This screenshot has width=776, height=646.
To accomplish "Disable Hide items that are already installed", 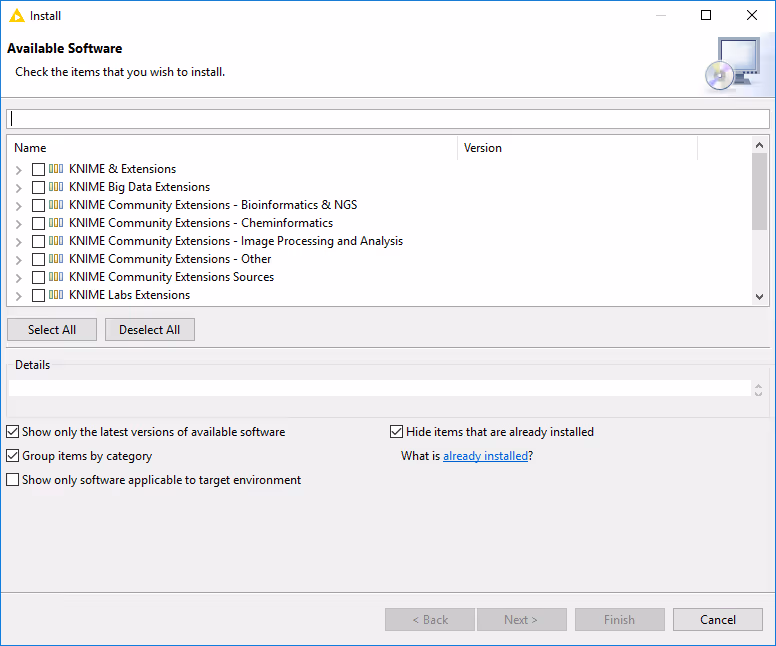I will coord(397,432).
